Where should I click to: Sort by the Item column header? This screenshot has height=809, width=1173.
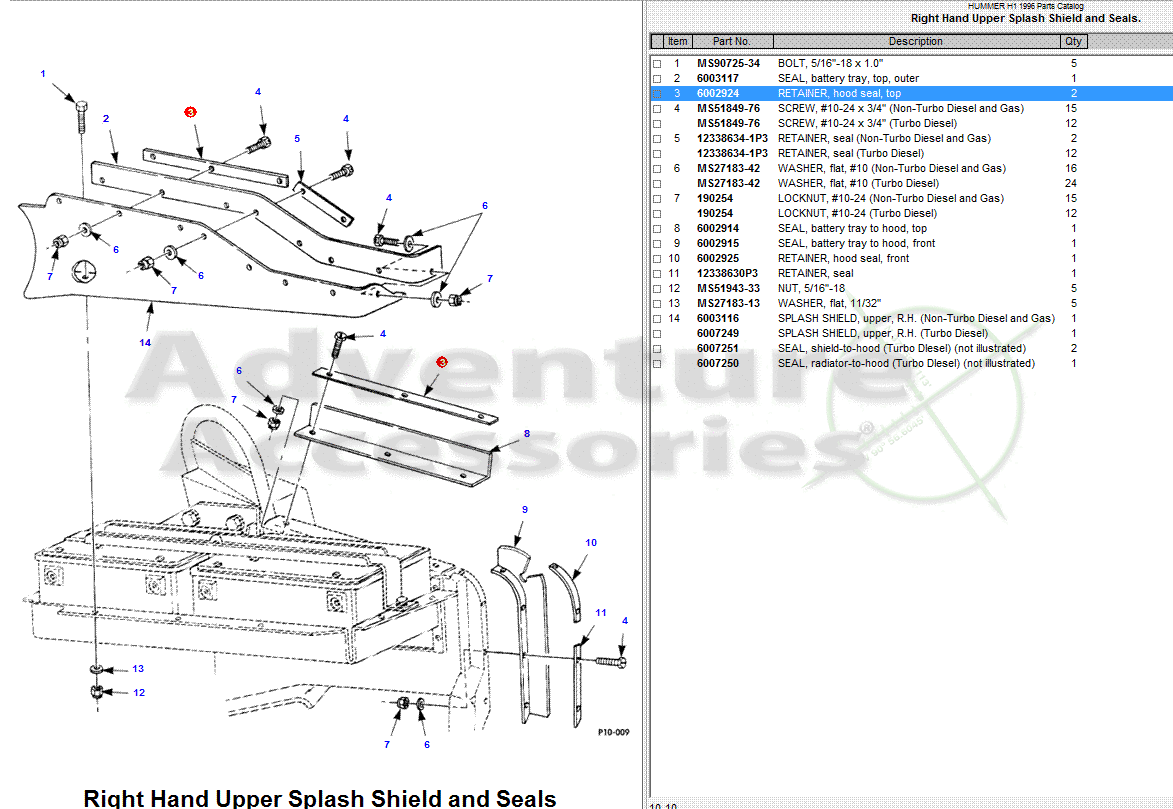(678, 41)
